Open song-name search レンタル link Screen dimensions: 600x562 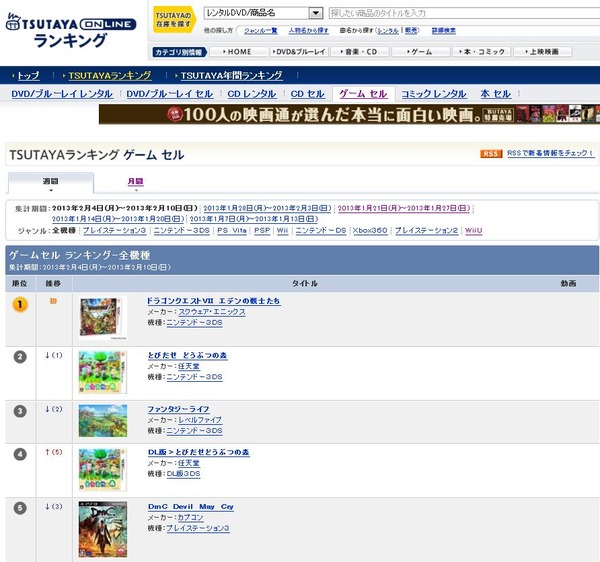[388, 31]
